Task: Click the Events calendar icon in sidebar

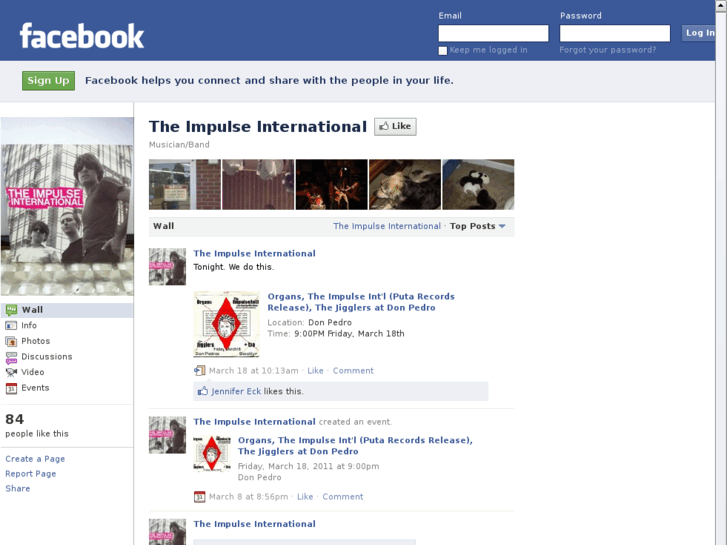Action: coord(11,388)
